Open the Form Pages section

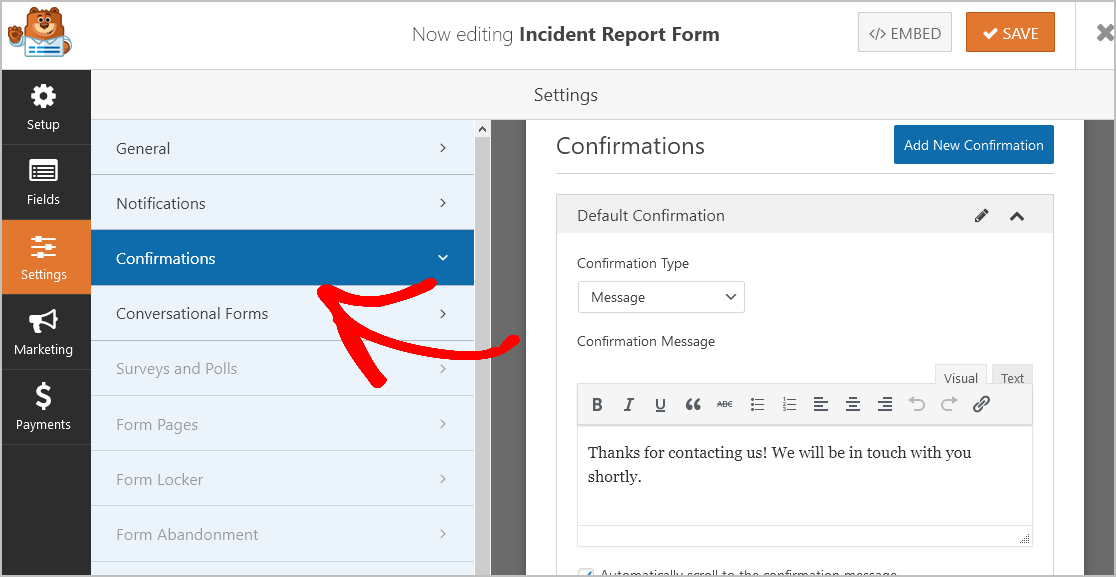click(x=283, y=424)
